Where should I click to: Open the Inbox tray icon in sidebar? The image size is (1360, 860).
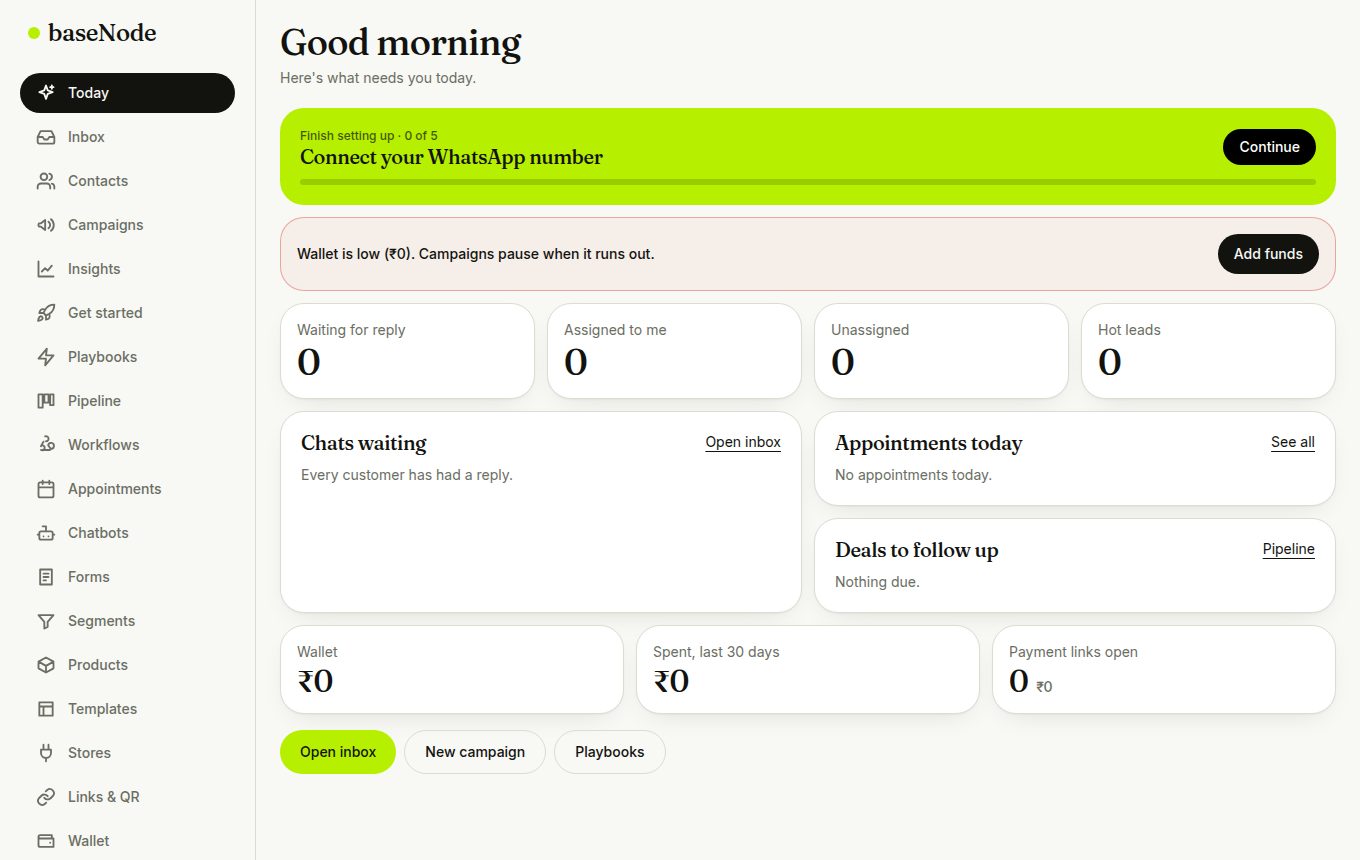click(46, 137)
